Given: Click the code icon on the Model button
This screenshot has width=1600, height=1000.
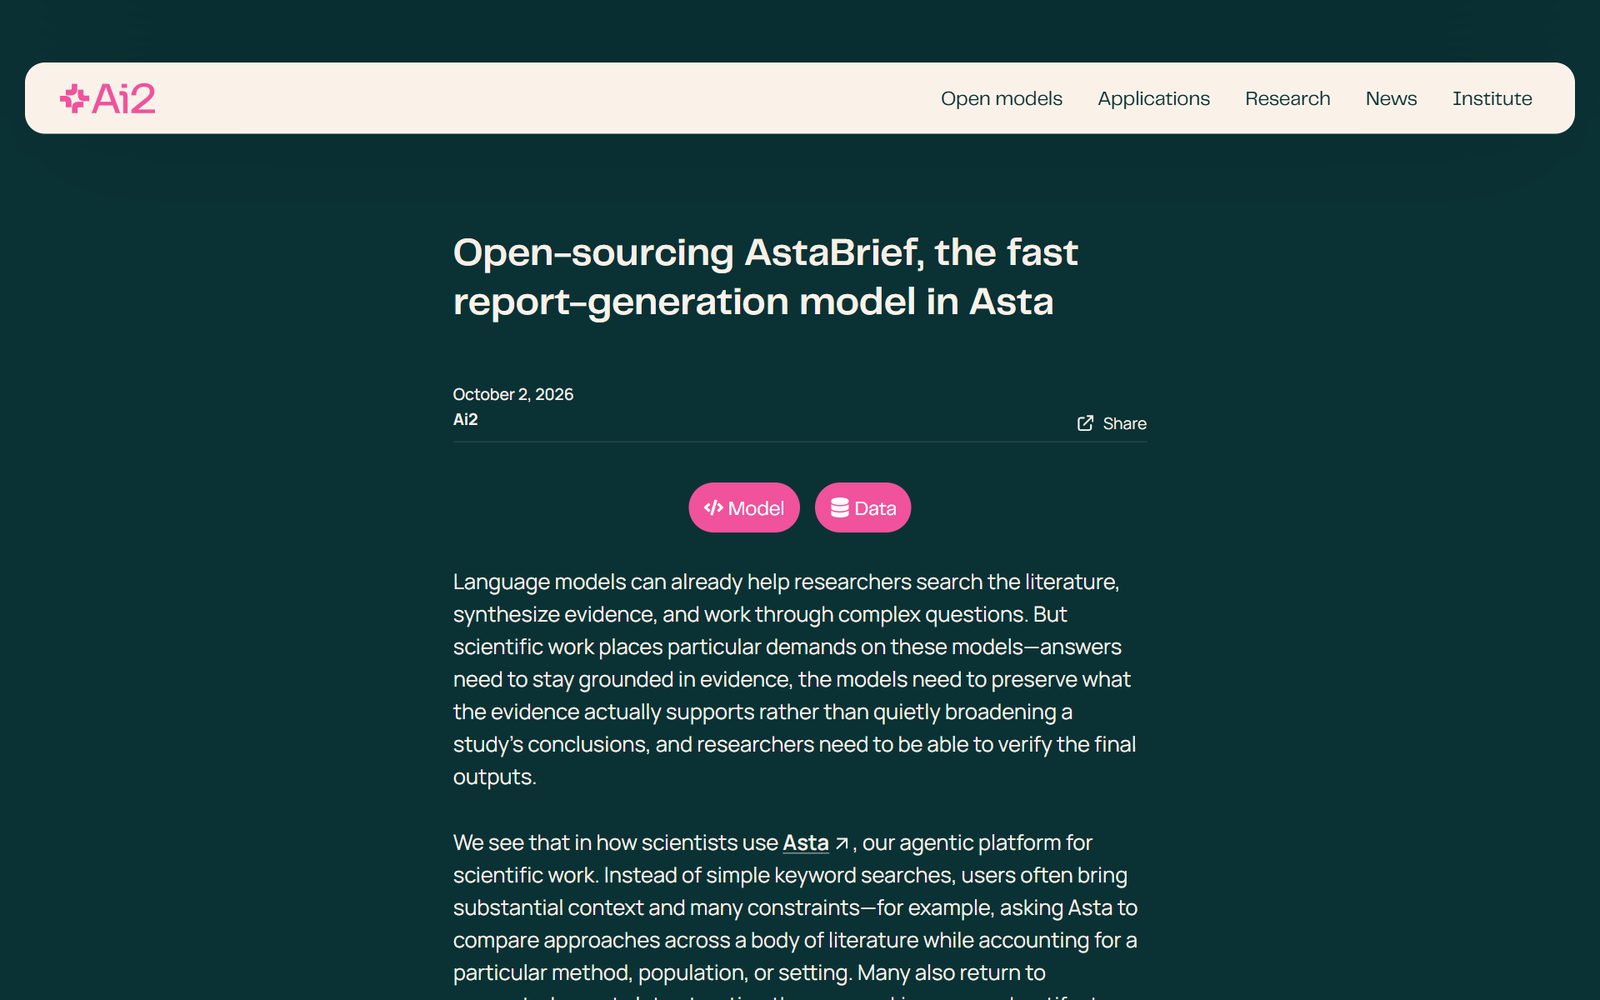Looking at the screenshot, I should coord(713,508).
